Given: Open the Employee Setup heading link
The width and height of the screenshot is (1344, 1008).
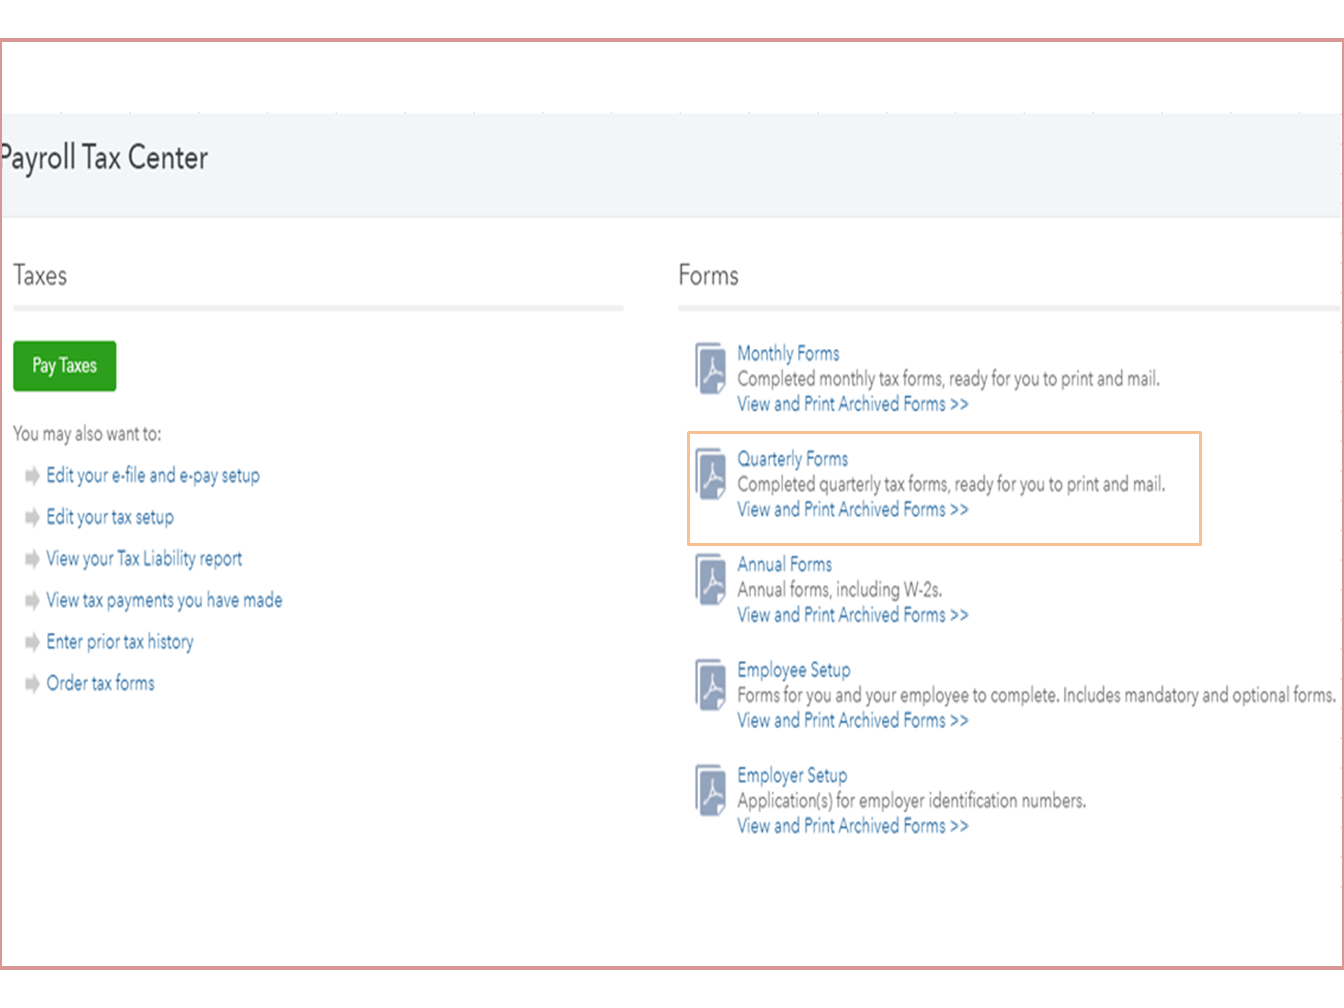Looking at the screenshot, I should point(793,670).
